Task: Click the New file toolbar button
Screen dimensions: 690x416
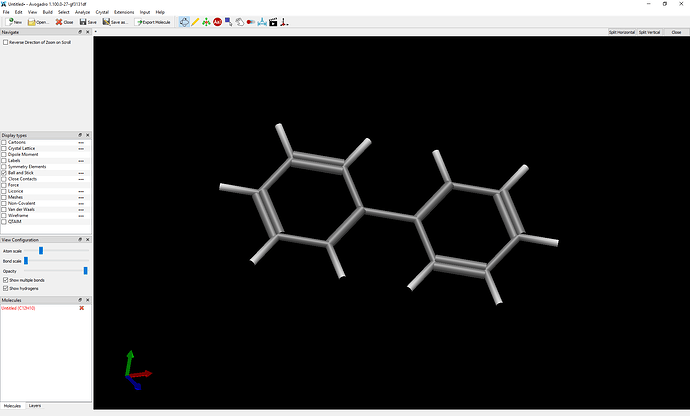Action: 14,22
